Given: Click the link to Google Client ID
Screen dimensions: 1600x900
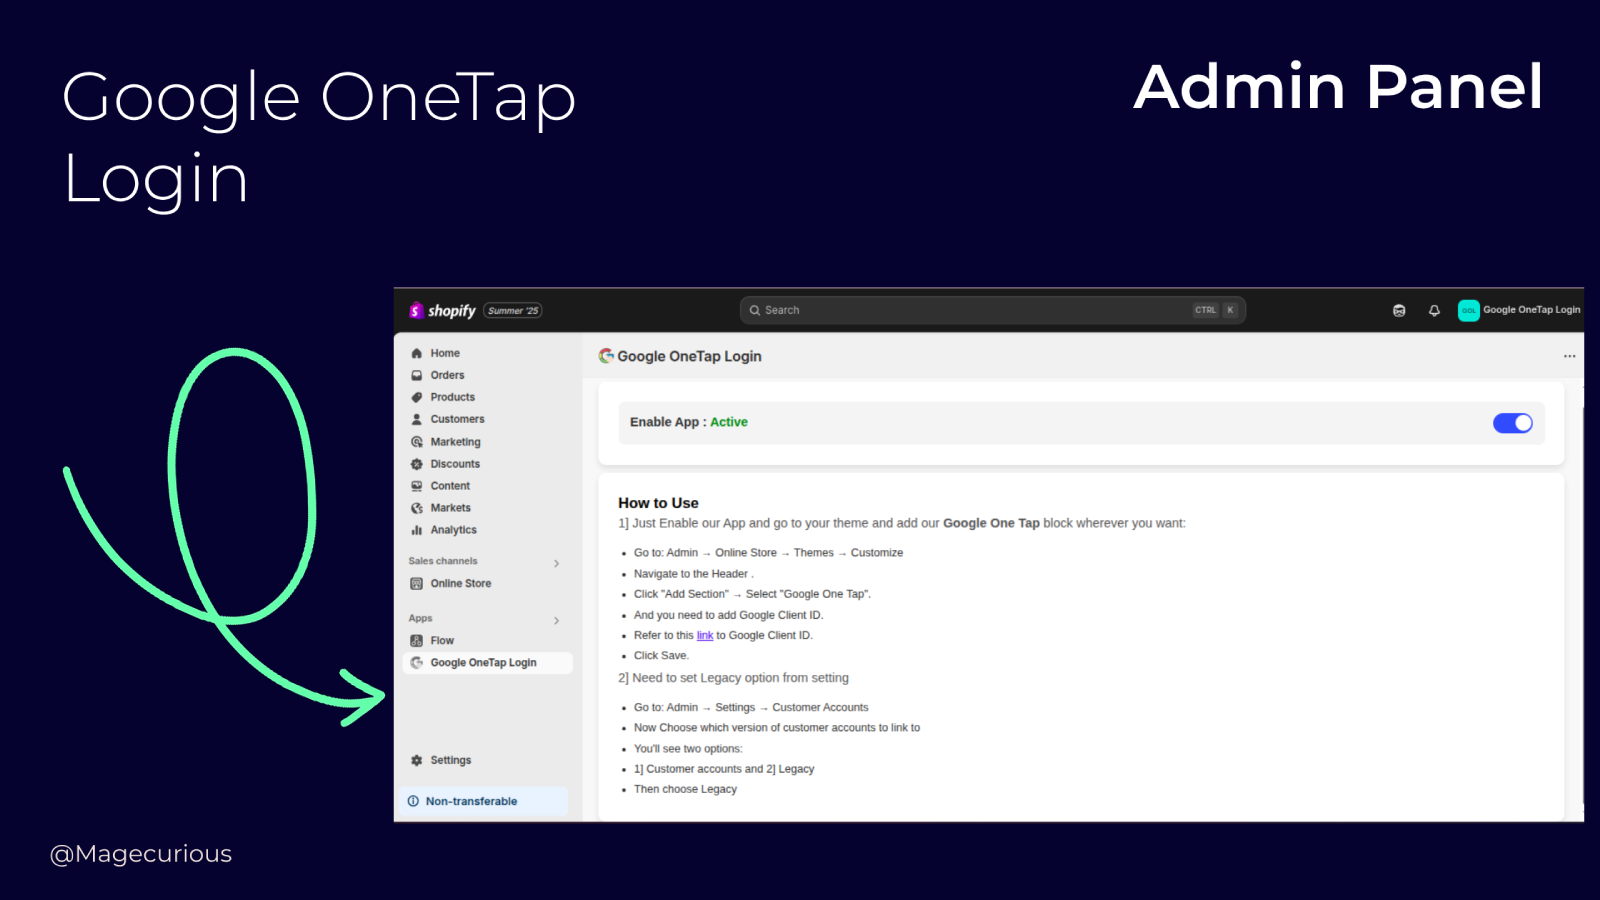Looking at the screenshot, I should pos(705,635).
